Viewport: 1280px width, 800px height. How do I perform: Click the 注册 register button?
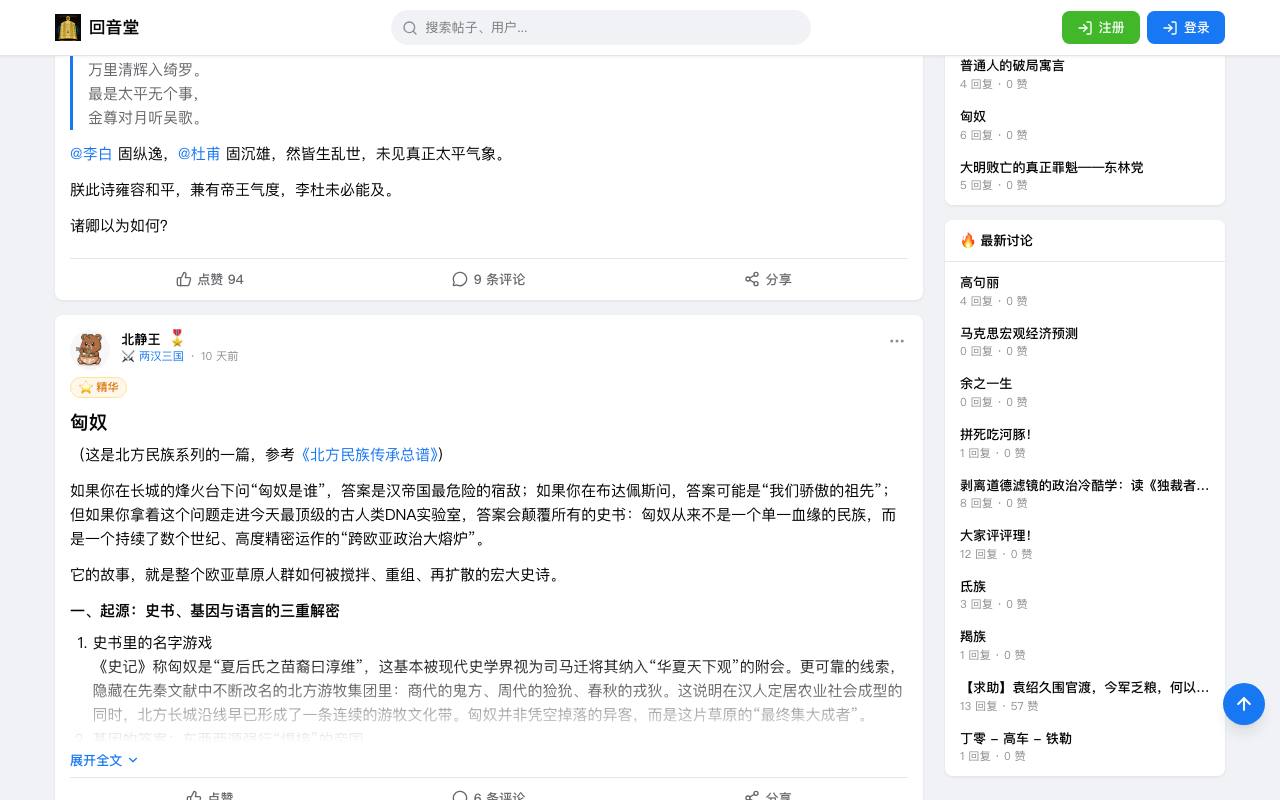[1101, 28]
